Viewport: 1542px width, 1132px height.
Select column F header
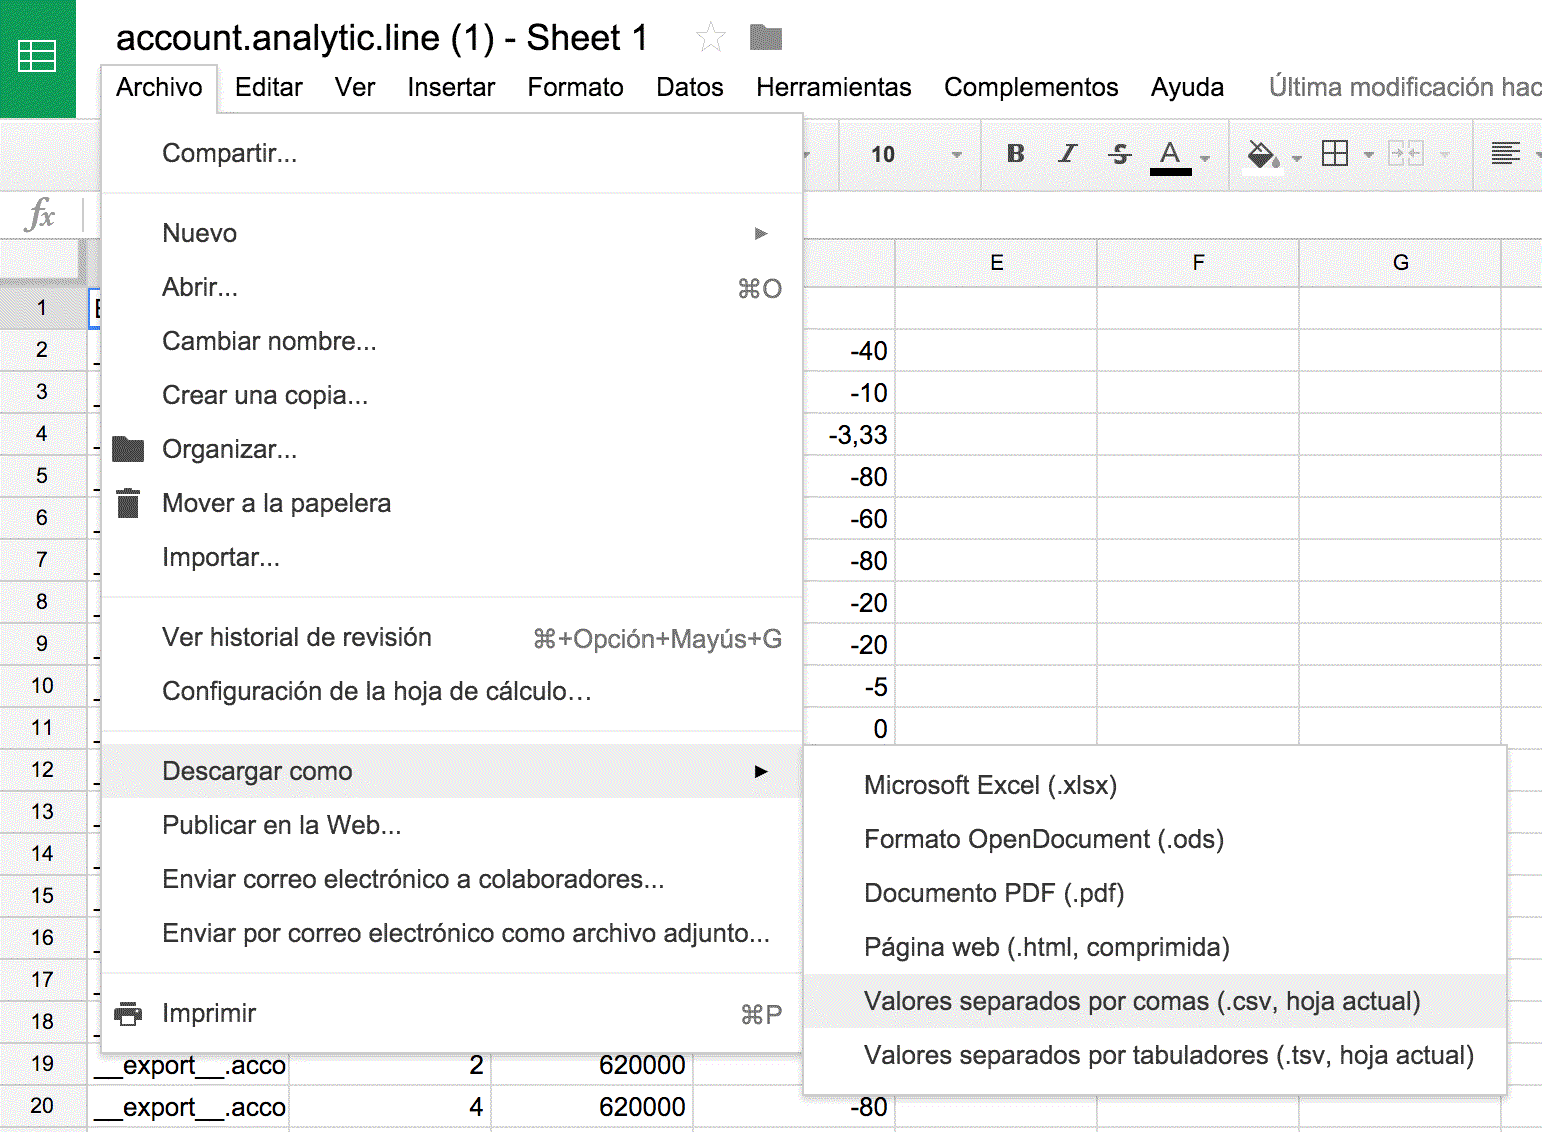1198,263
